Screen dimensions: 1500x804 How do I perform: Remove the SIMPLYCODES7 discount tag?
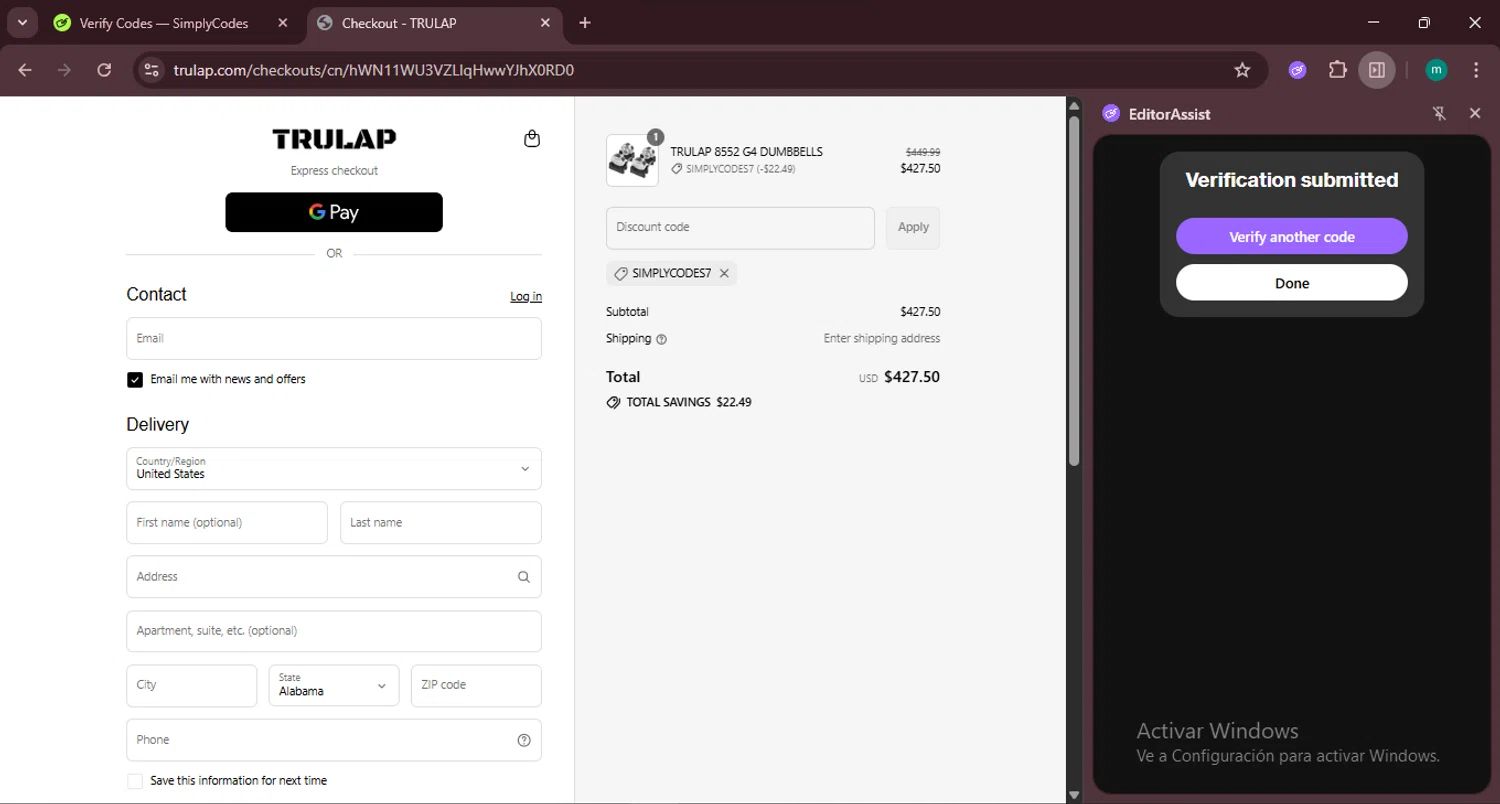point(724,273)
